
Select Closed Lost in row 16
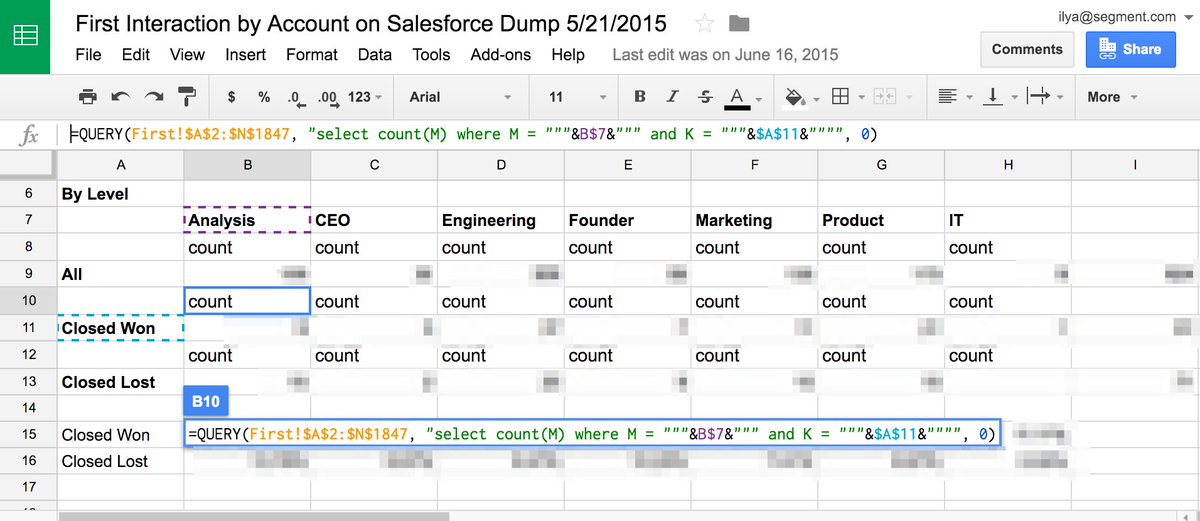click(x=120, y=461)
